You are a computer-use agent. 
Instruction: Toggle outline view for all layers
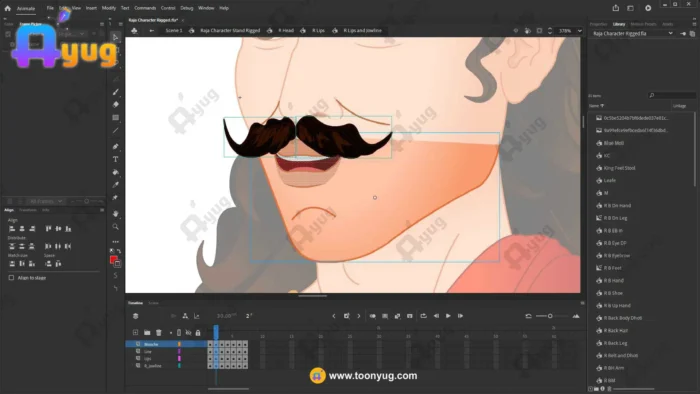[179, 332]
